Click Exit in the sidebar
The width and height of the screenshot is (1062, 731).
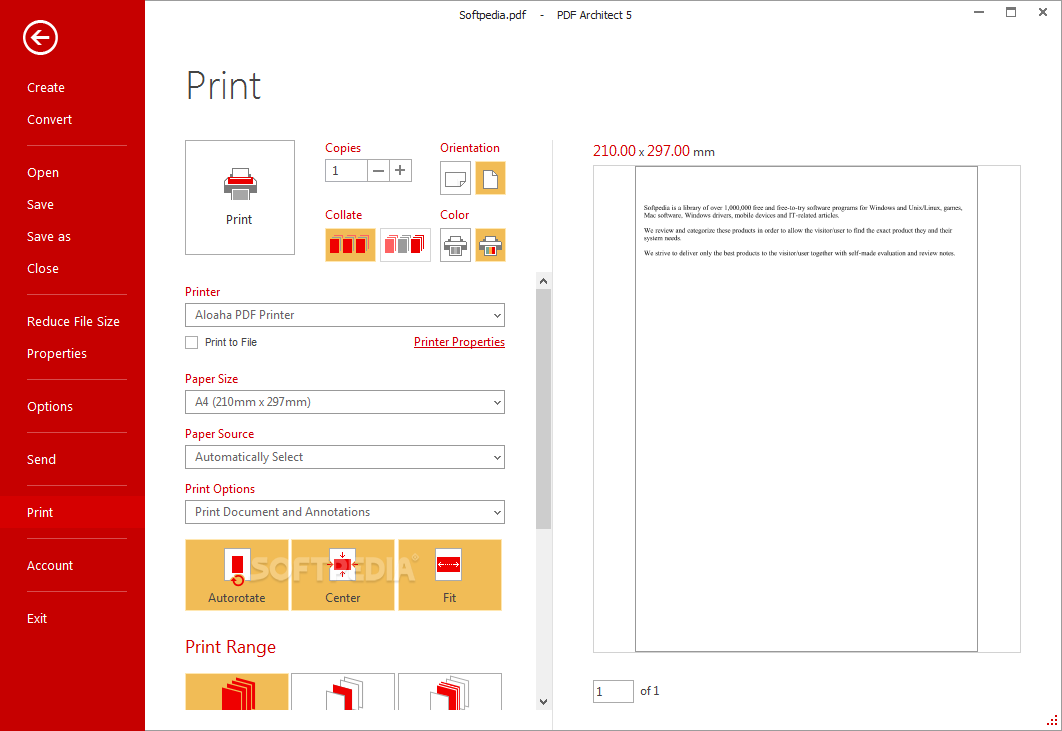click(37, 619)
